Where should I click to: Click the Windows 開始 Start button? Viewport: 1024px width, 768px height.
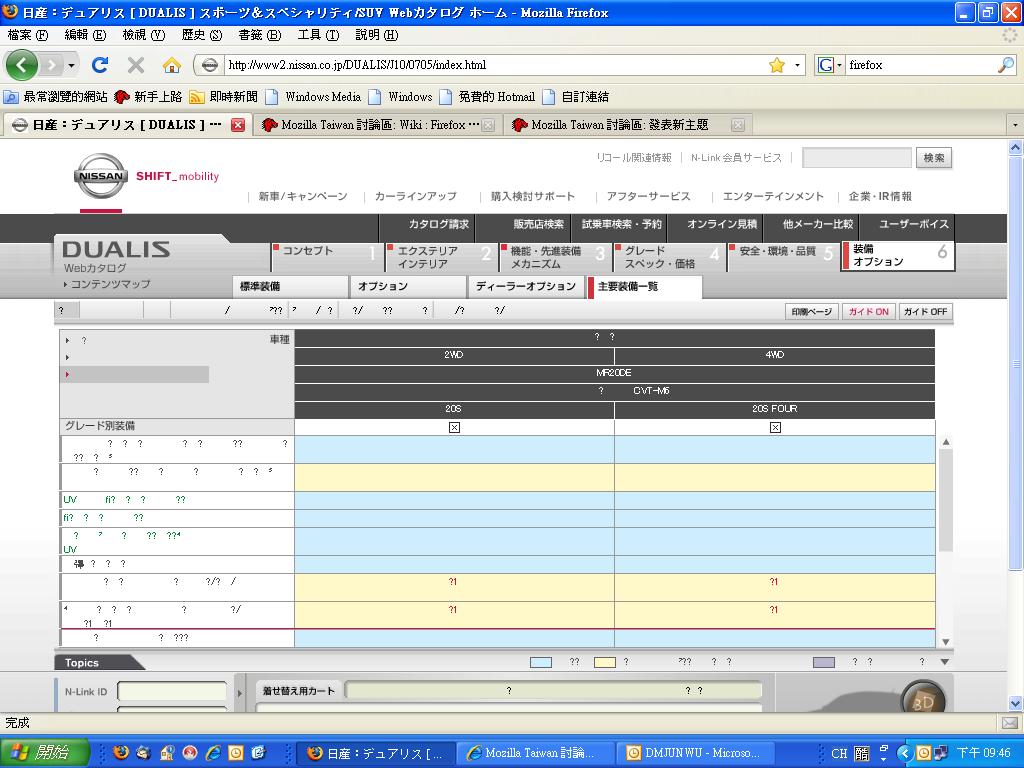(45, 753)
